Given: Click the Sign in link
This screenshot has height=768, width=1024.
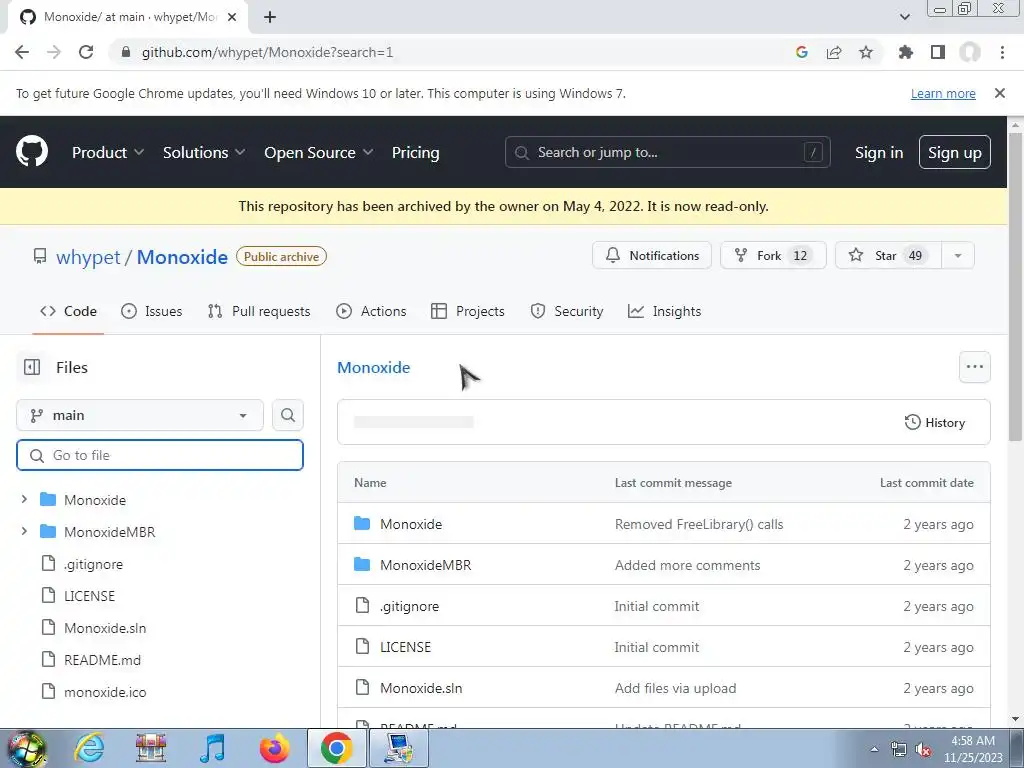Looking at the screenshot, I should pos(879,153).
